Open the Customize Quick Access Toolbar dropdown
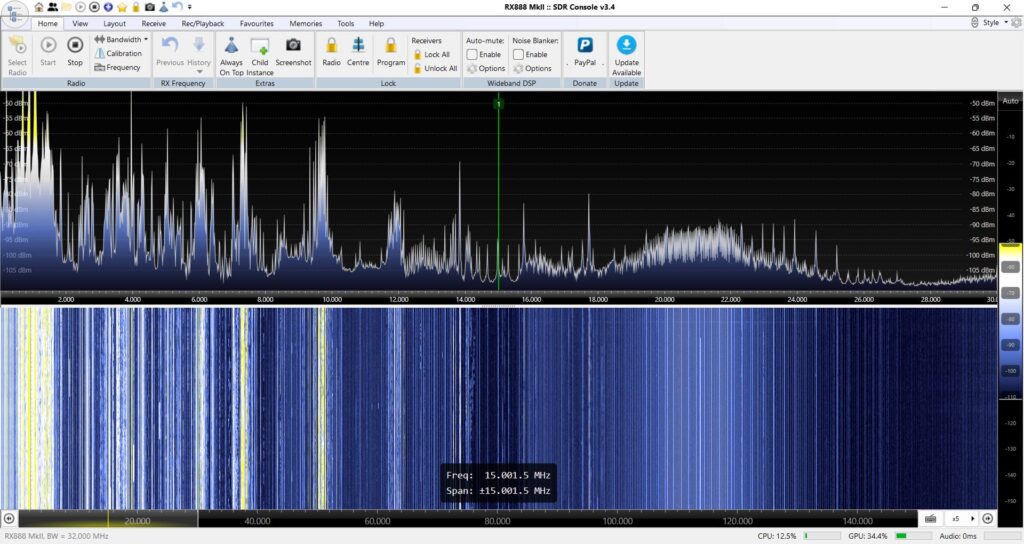Screen dimensions: 1024x544 click(x=190, y=7)
